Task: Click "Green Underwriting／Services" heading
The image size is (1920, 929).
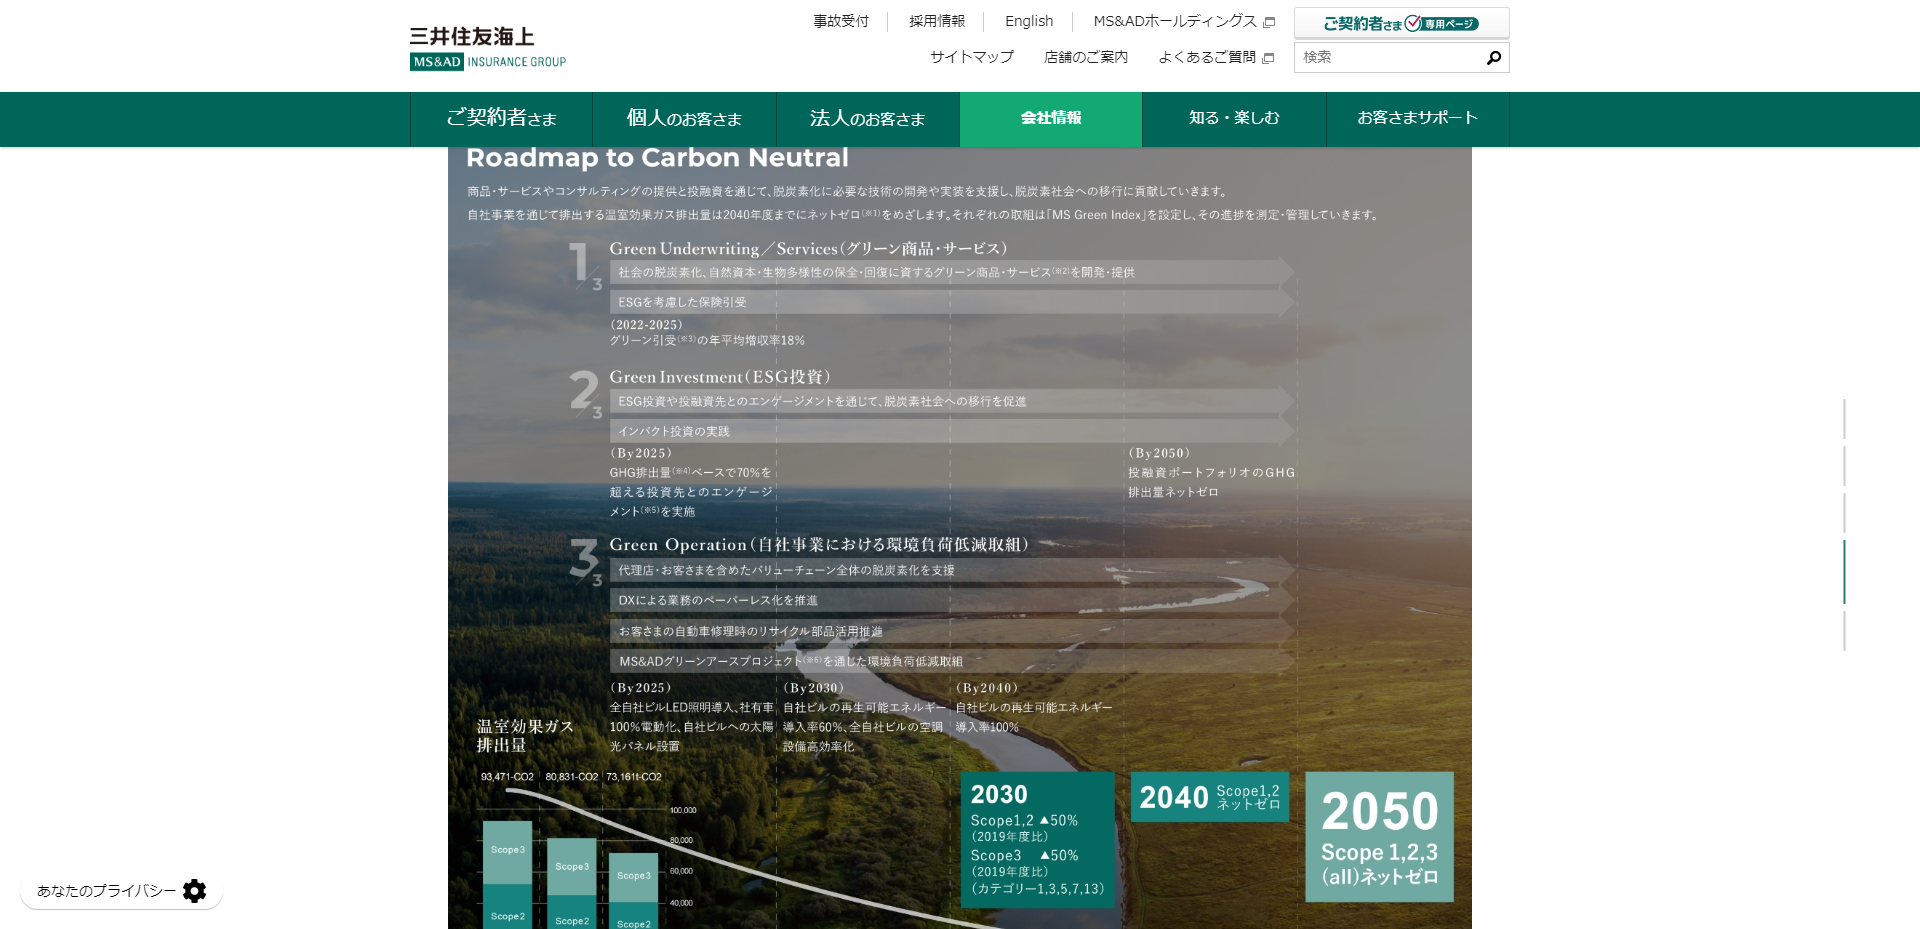Action: pyautogui.click(x=808, y=249)
